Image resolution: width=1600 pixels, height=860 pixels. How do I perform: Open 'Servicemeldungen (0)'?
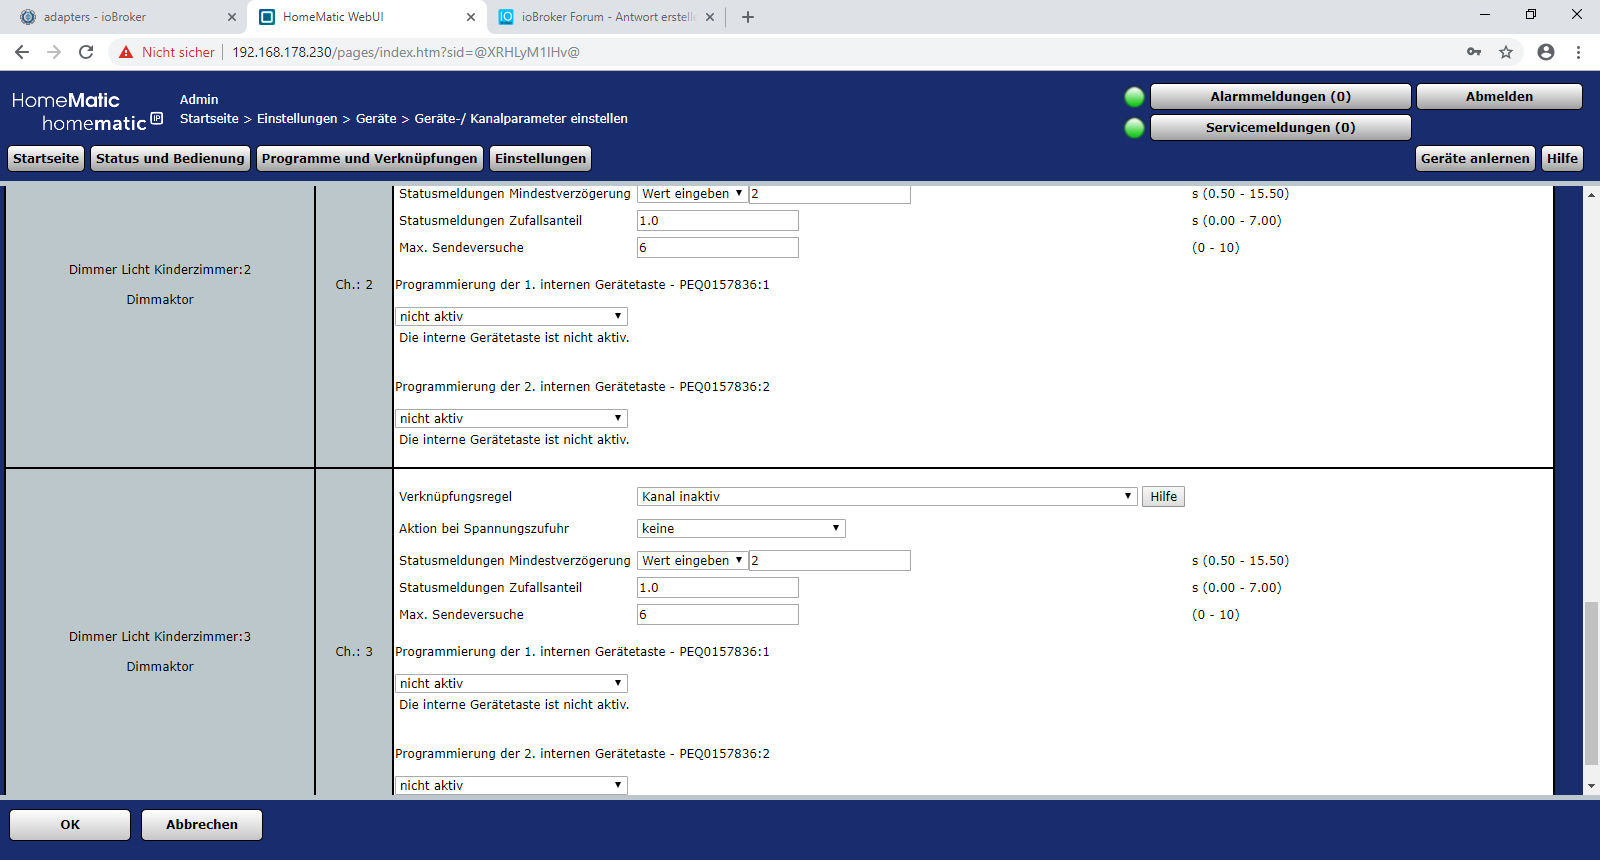(1281, 128)
